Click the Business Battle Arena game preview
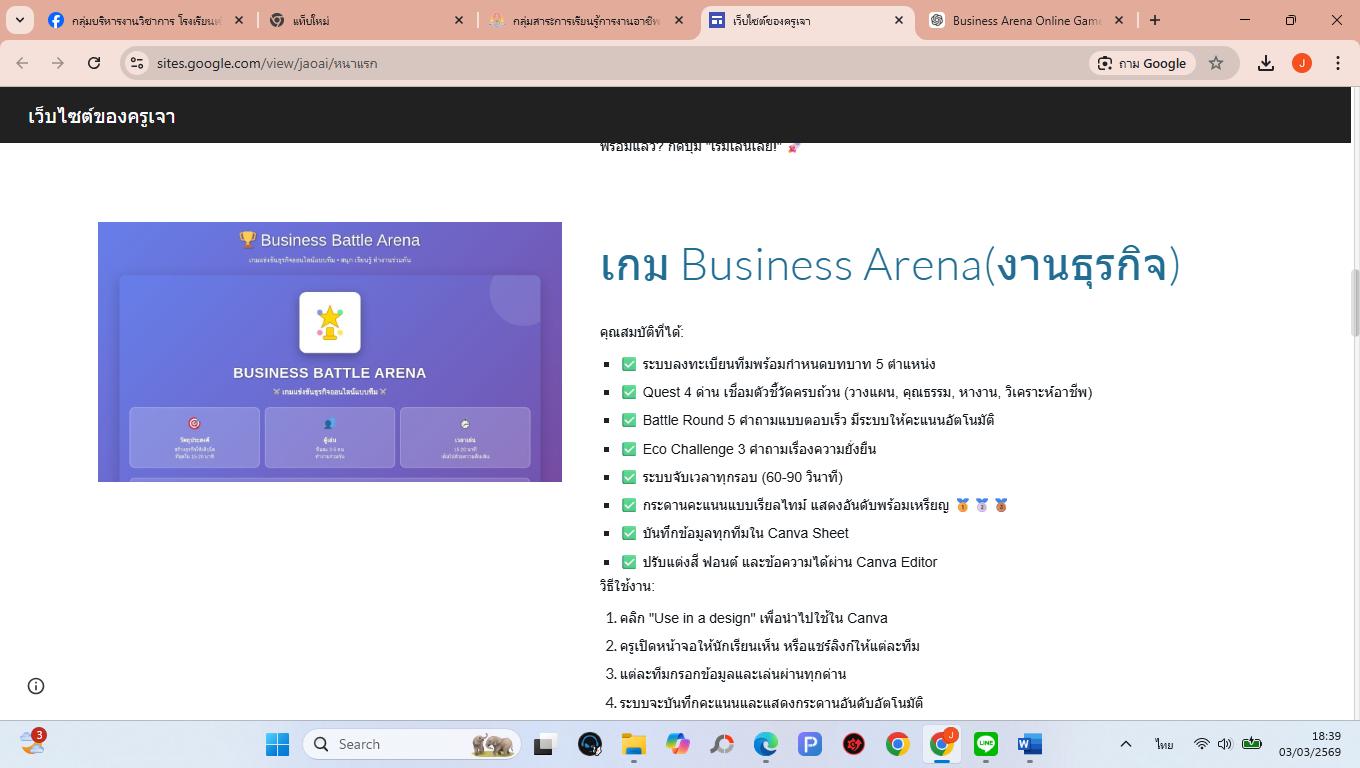The width and height of the screenshot is (1360, 768). click(329, 352)
